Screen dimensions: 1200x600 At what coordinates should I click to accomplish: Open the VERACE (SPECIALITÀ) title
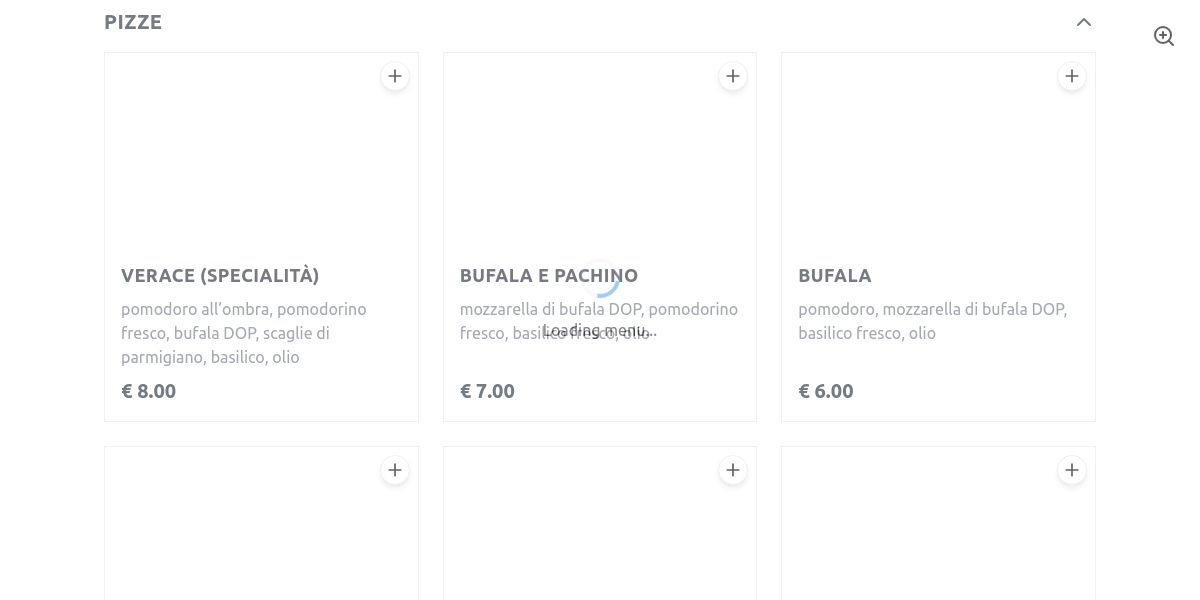[x=220, y=275]
